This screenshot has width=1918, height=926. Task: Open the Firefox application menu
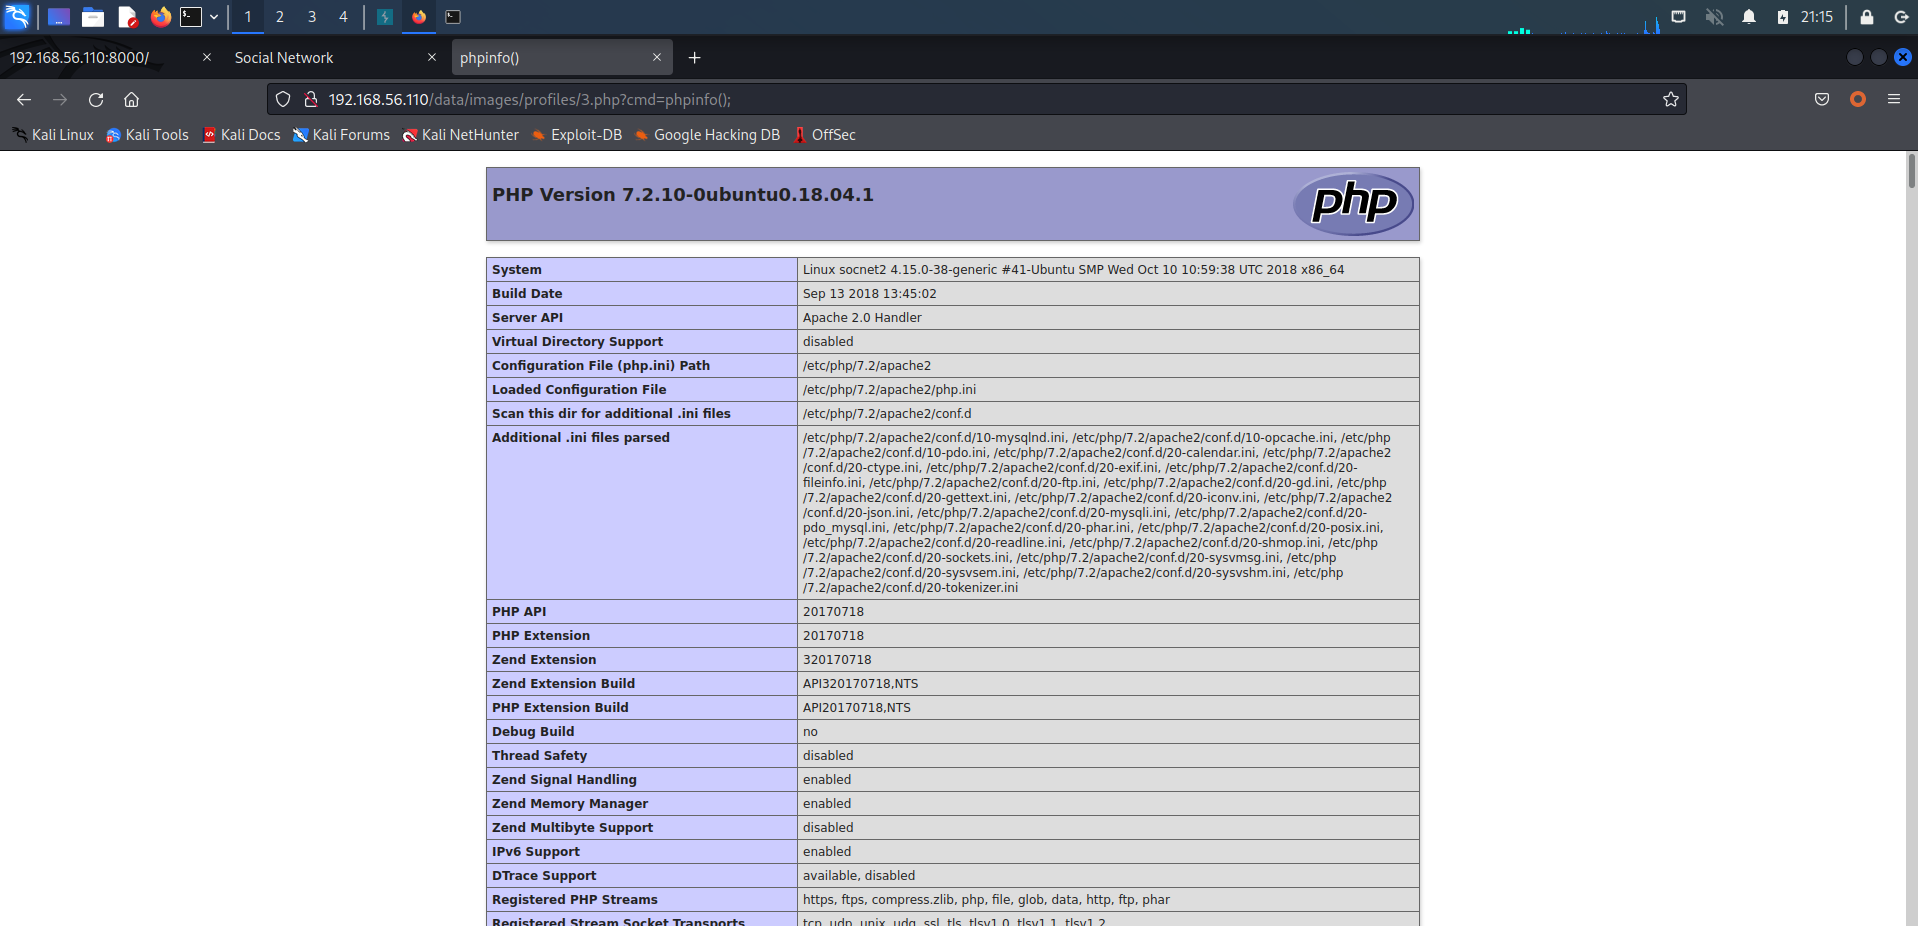(x=1894, y=100)
